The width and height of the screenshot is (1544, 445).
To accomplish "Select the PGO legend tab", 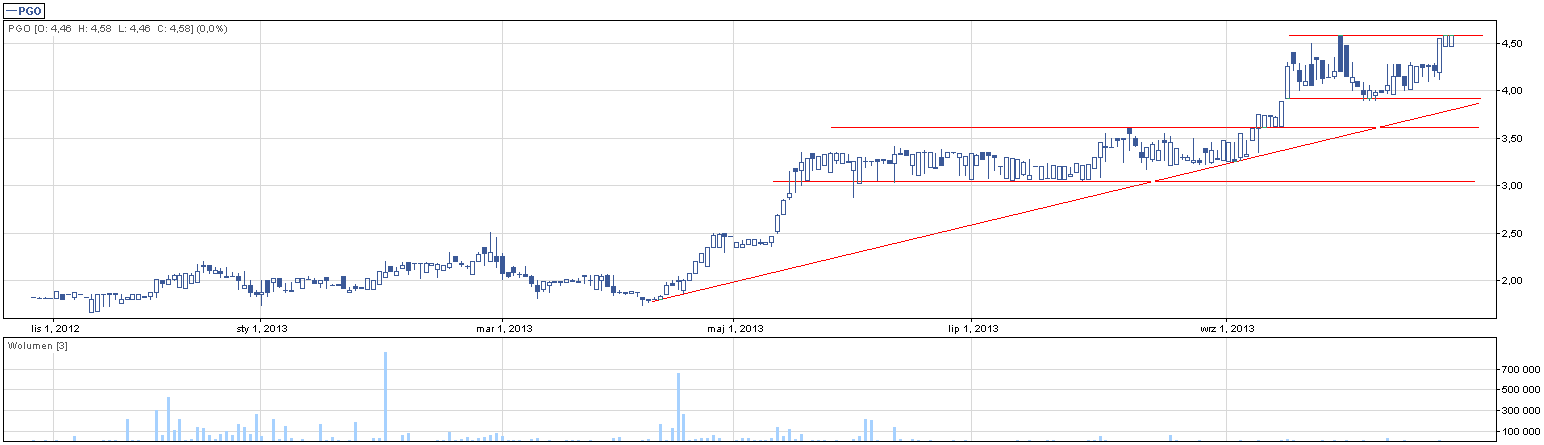I will (x=24, y=10).
